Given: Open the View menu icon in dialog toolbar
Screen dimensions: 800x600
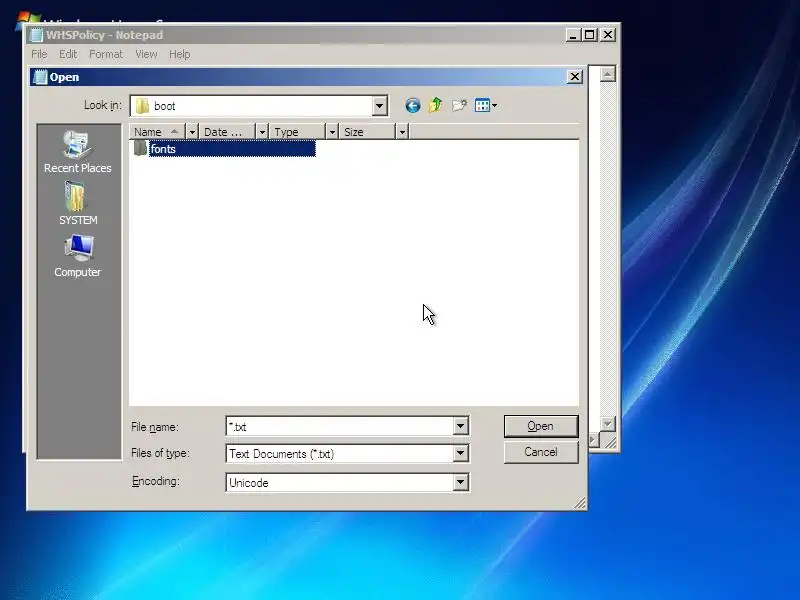Looking at the screenshot, I should coord(482,106).
